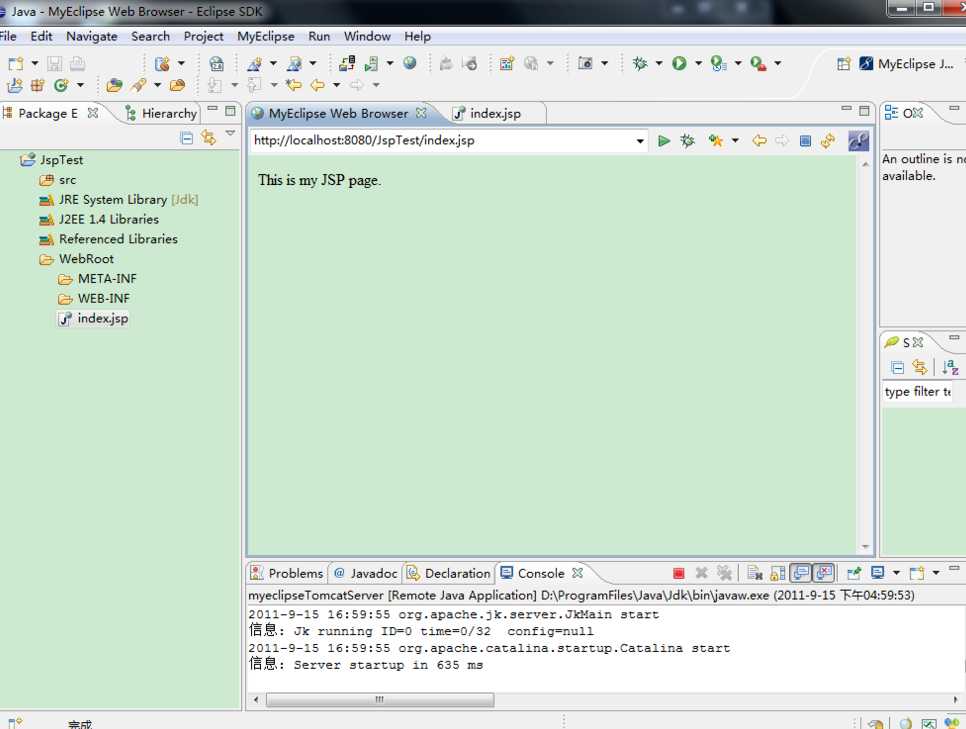
Task: Switch to the Hierarchy tab
Action: pyautogui.click(x=161, y=113)
